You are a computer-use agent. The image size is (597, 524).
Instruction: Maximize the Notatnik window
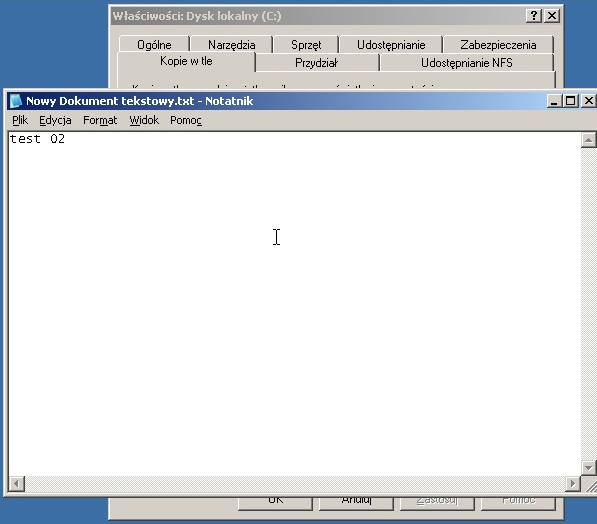[x=571, y=101]
